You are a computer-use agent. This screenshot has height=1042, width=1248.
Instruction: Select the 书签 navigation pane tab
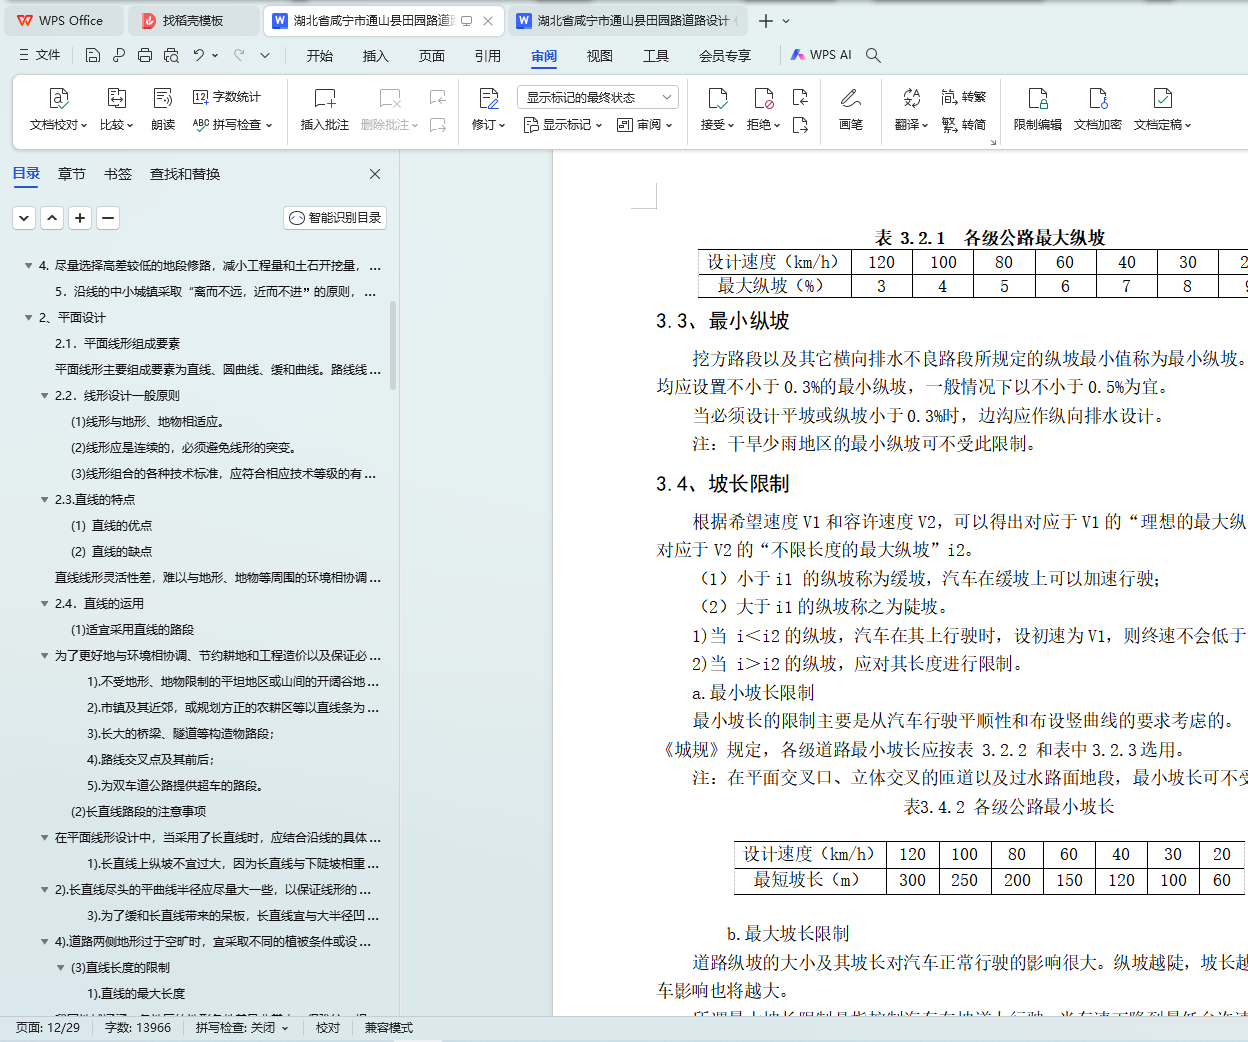click(x=118, y=174)
